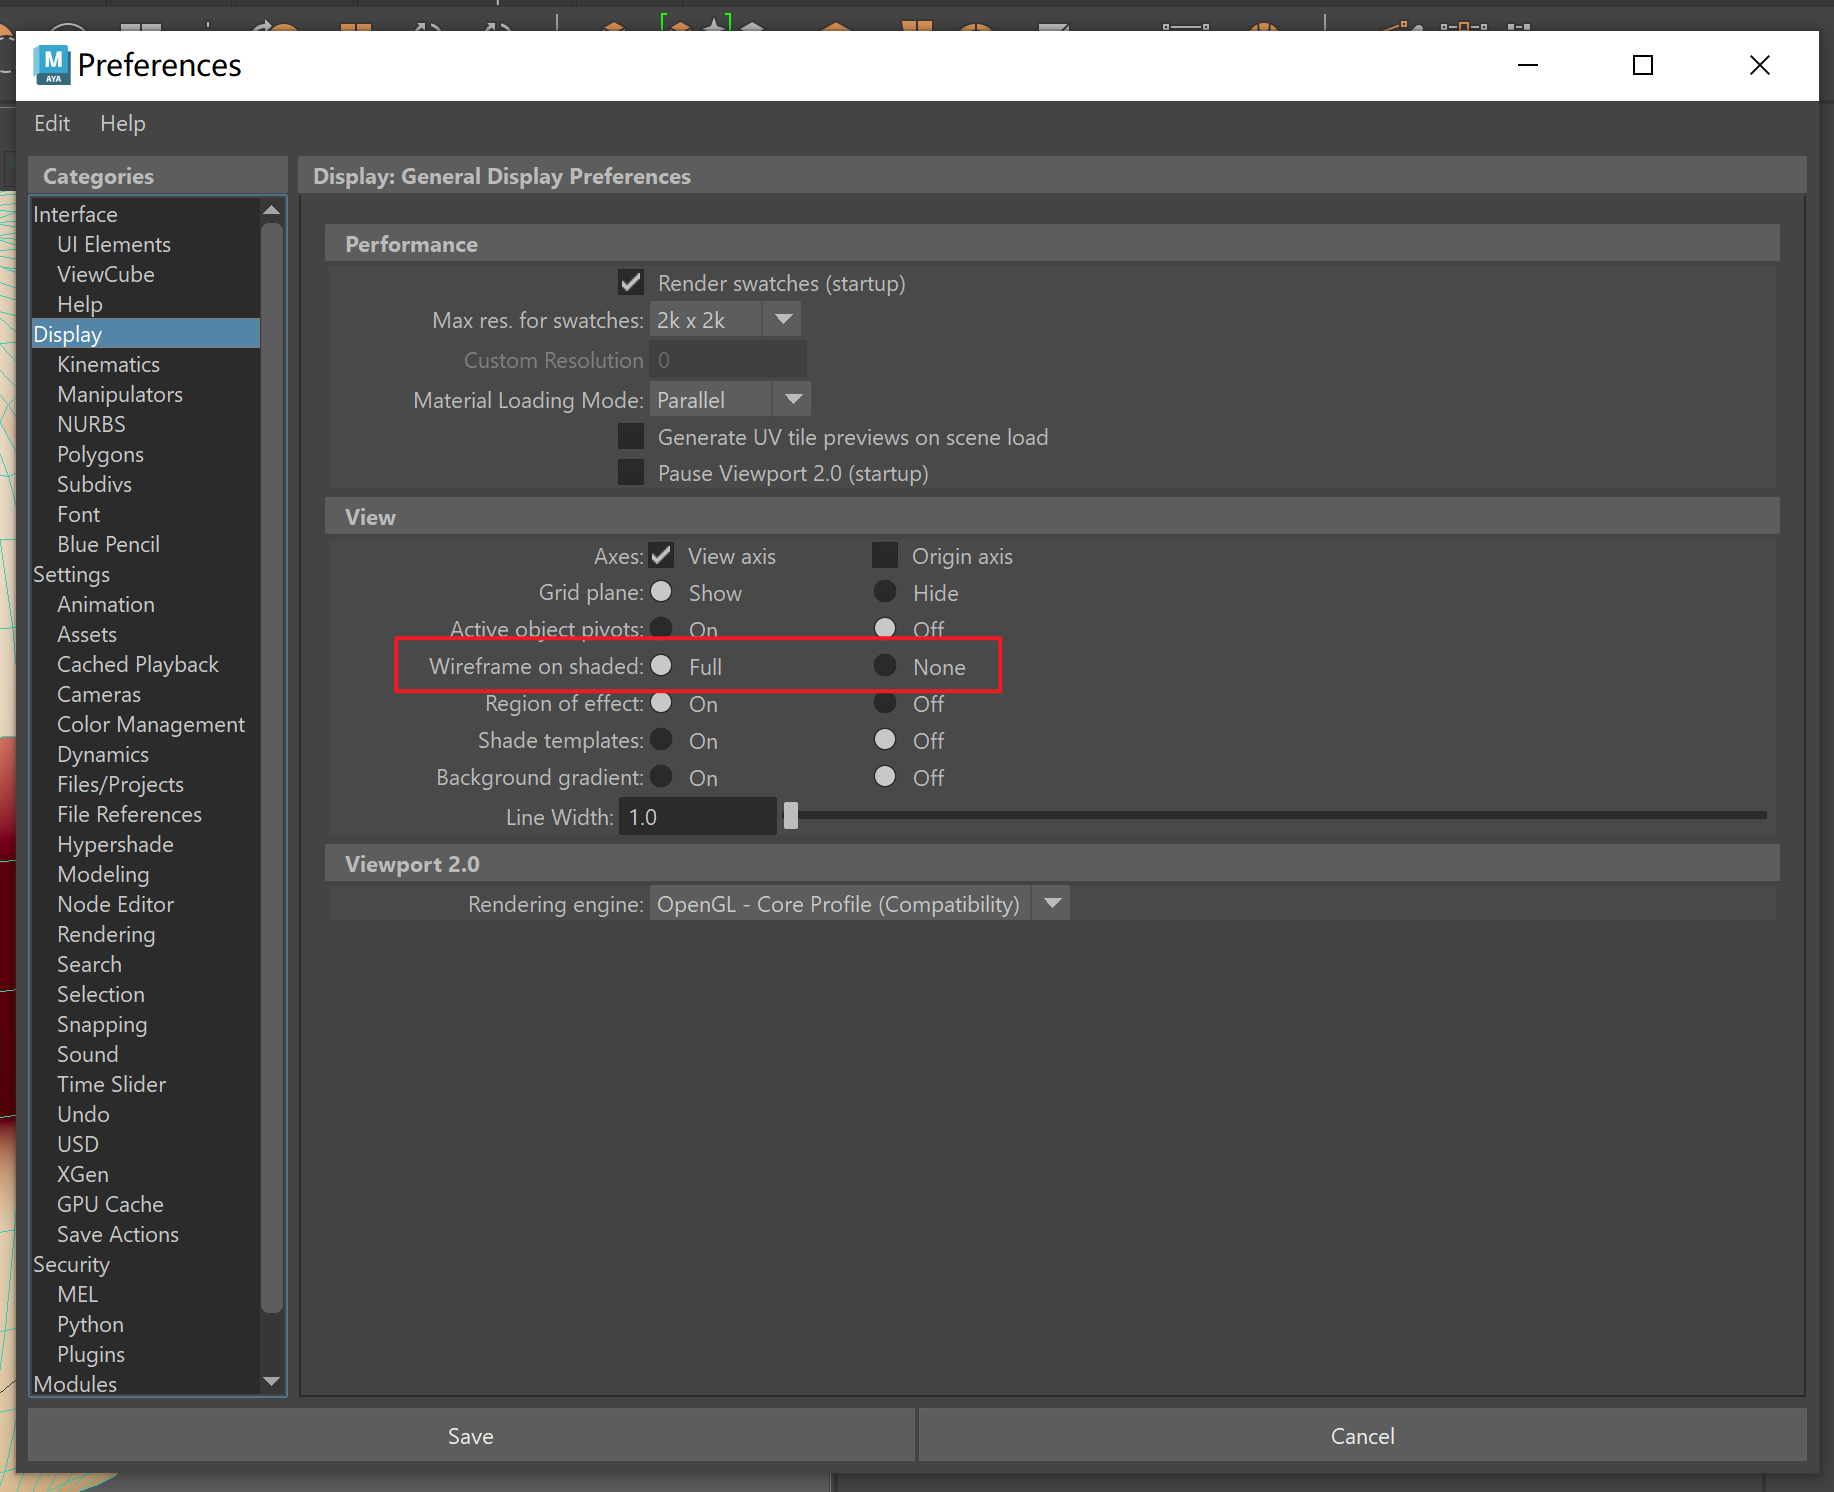Select UI Elements in Categories
This screenshot has width=1834, height=1492.
point(114,244)
